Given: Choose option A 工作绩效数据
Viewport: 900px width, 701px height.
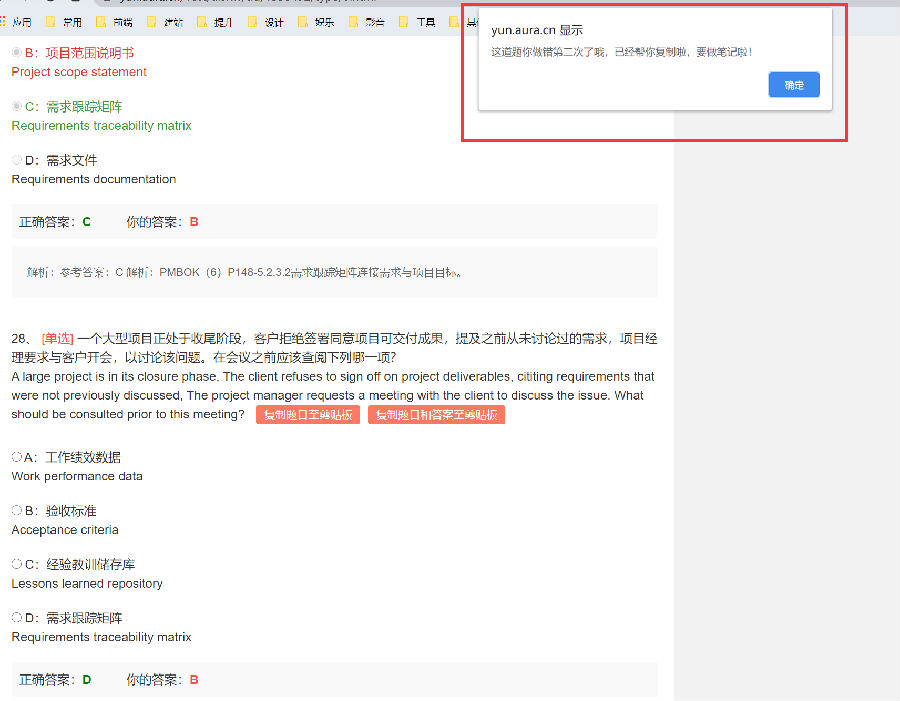Looking at the screenshot, I should coord(17,457).
